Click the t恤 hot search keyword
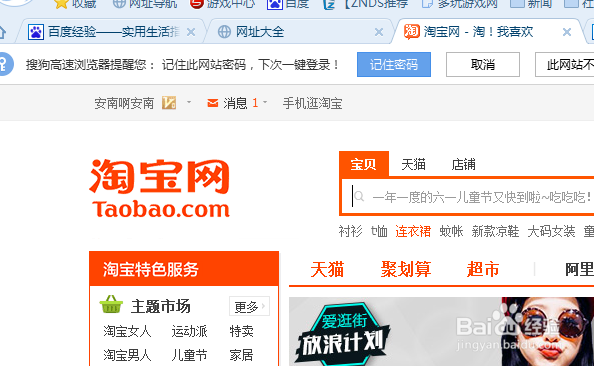The height and width of the screenshot is (366, 594). [x=379, y=231]
